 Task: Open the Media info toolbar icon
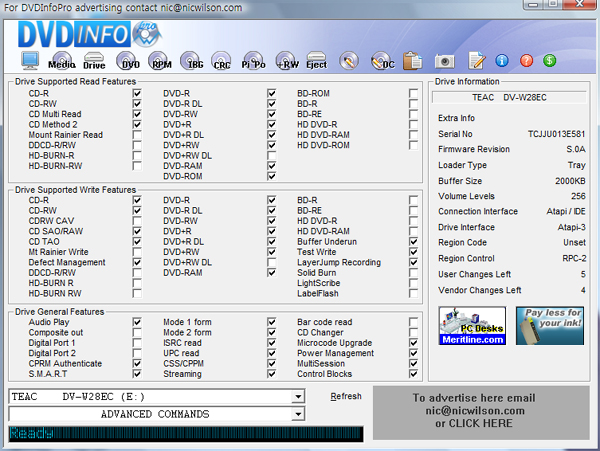click(x=62, y=61)
